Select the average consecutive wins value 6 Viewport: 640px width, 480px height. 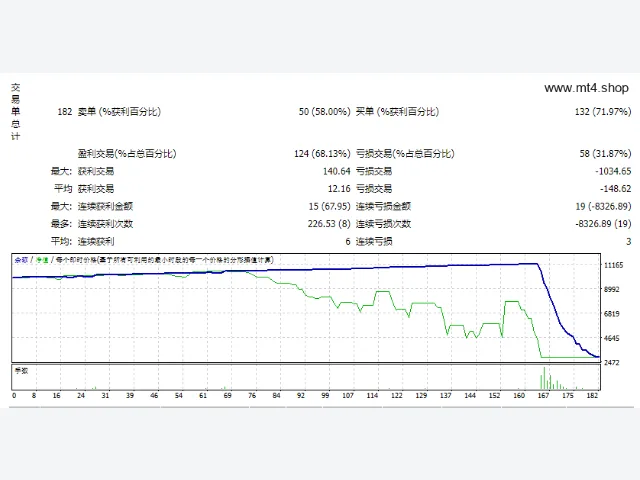(x=348, y=242)
